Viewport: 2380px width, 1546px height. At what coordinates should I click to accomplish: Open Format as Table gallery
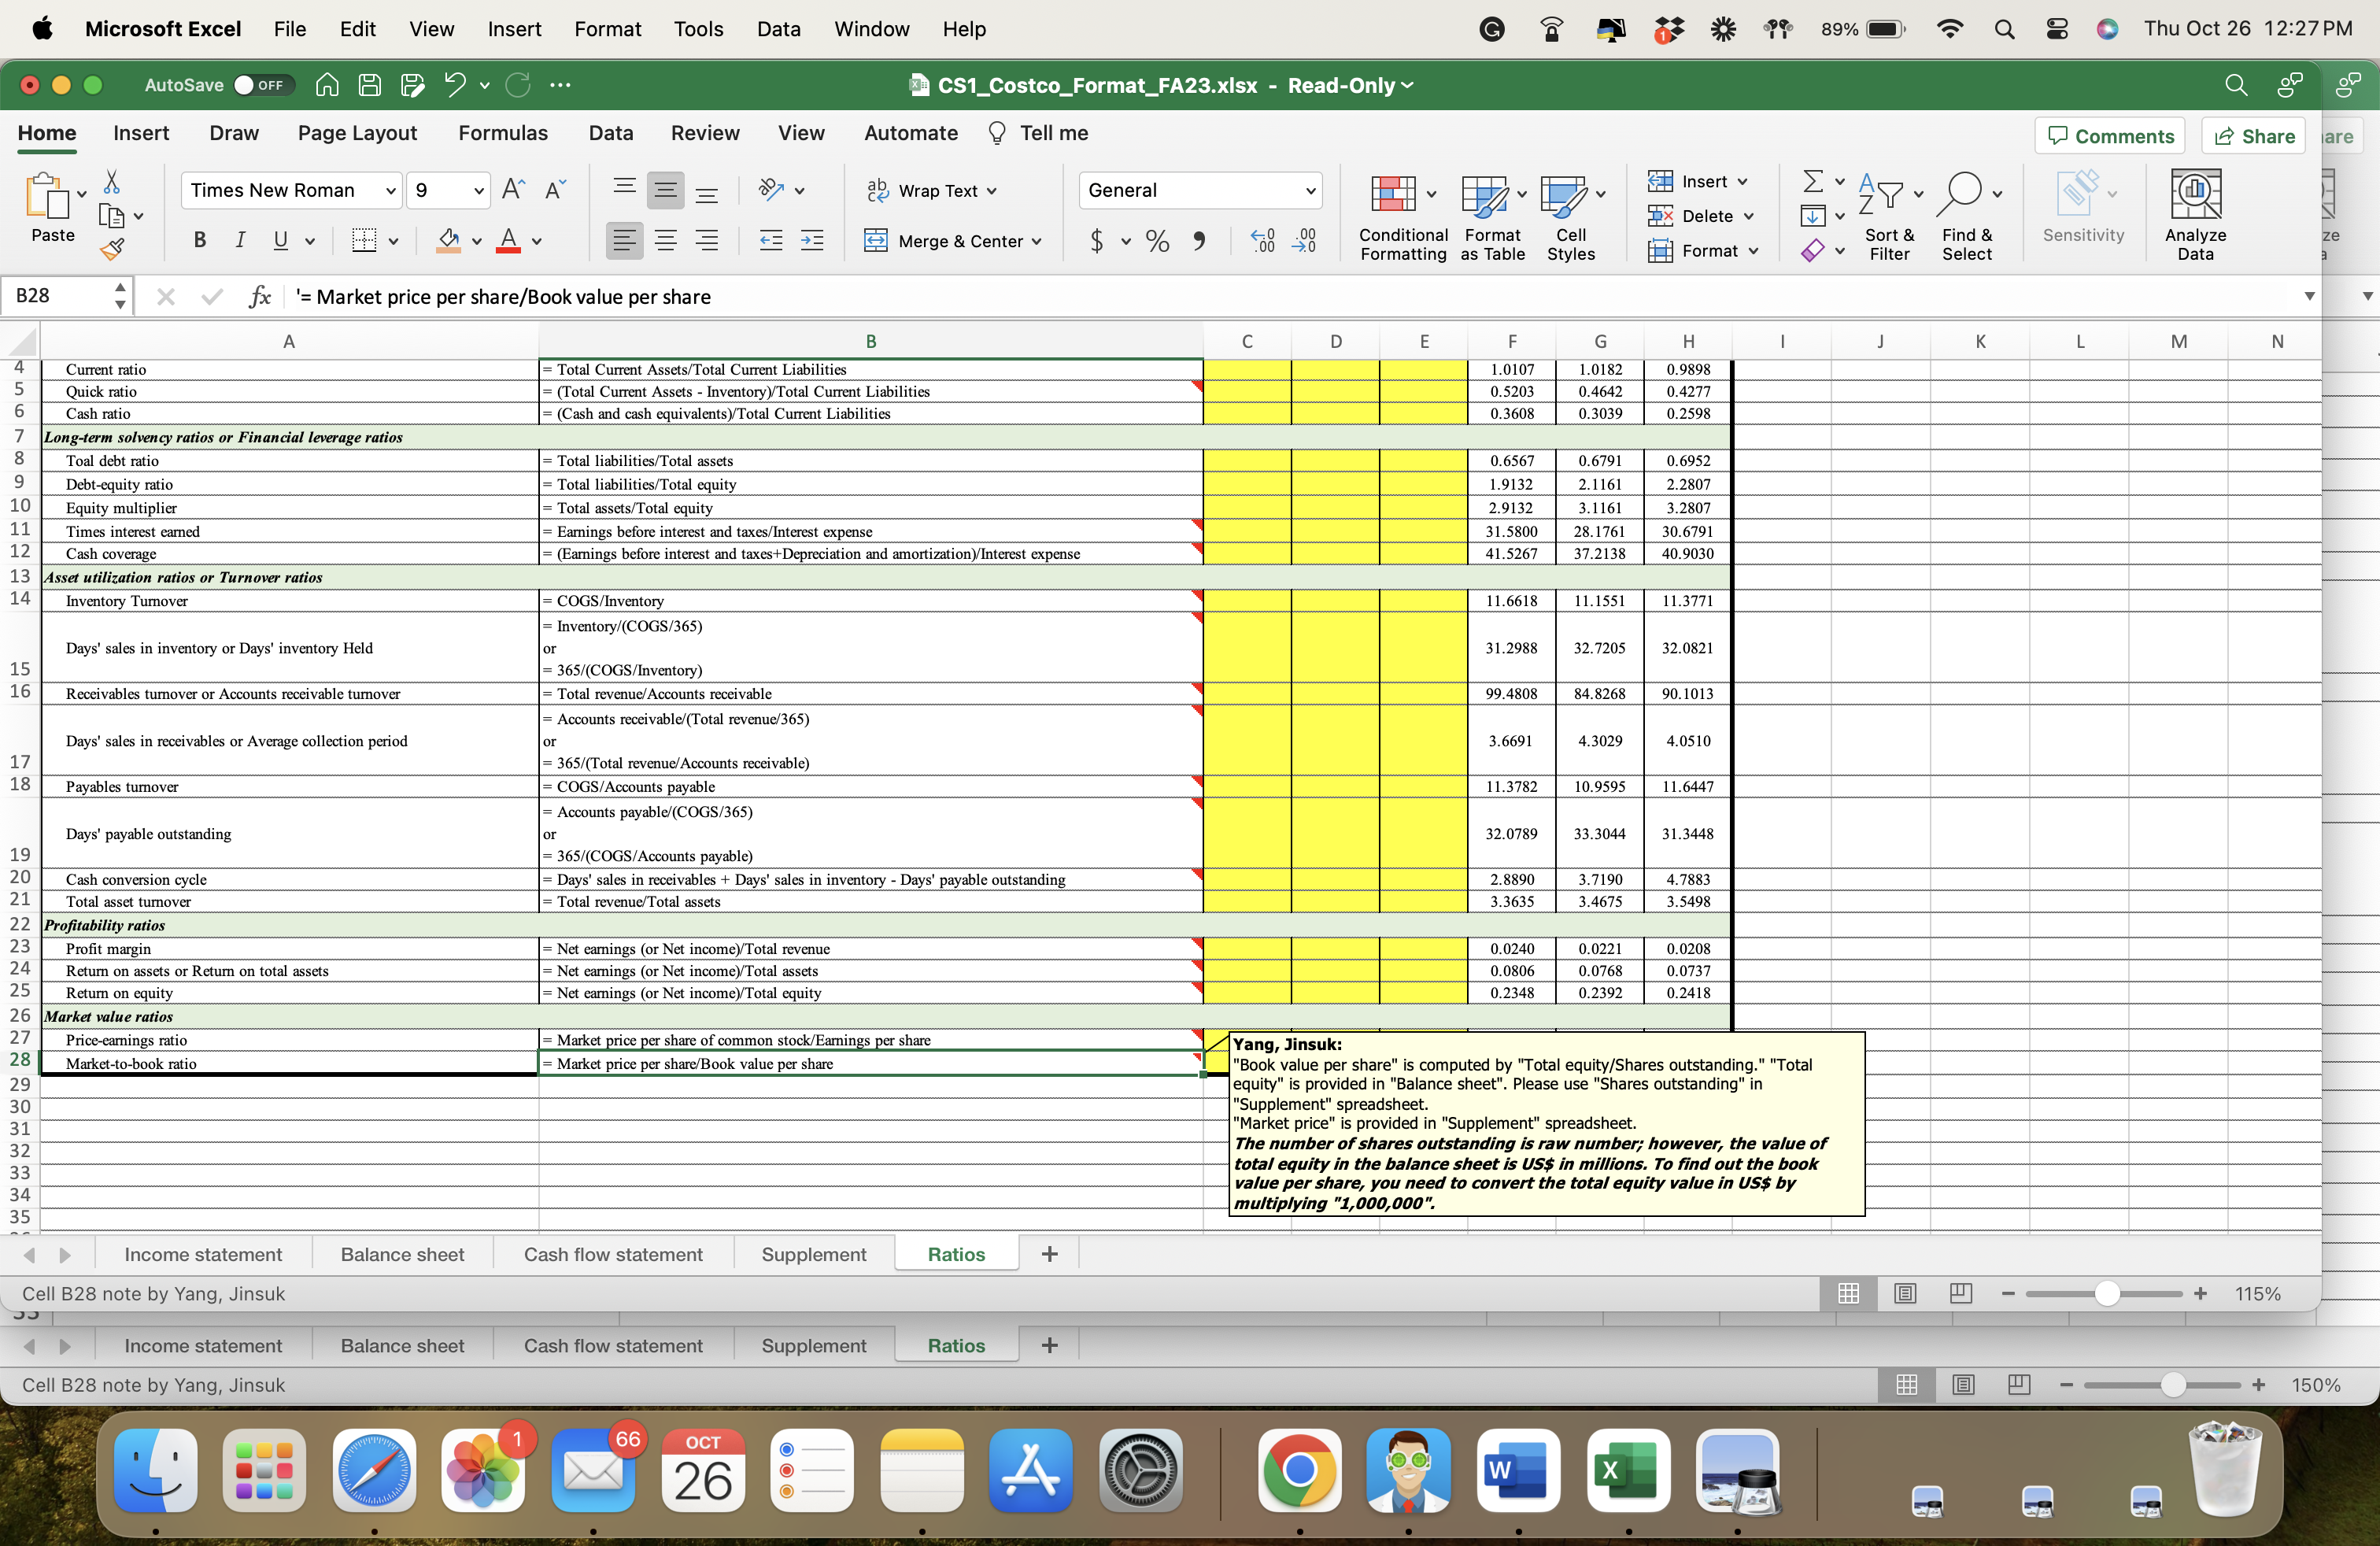tap(1492, 217)
